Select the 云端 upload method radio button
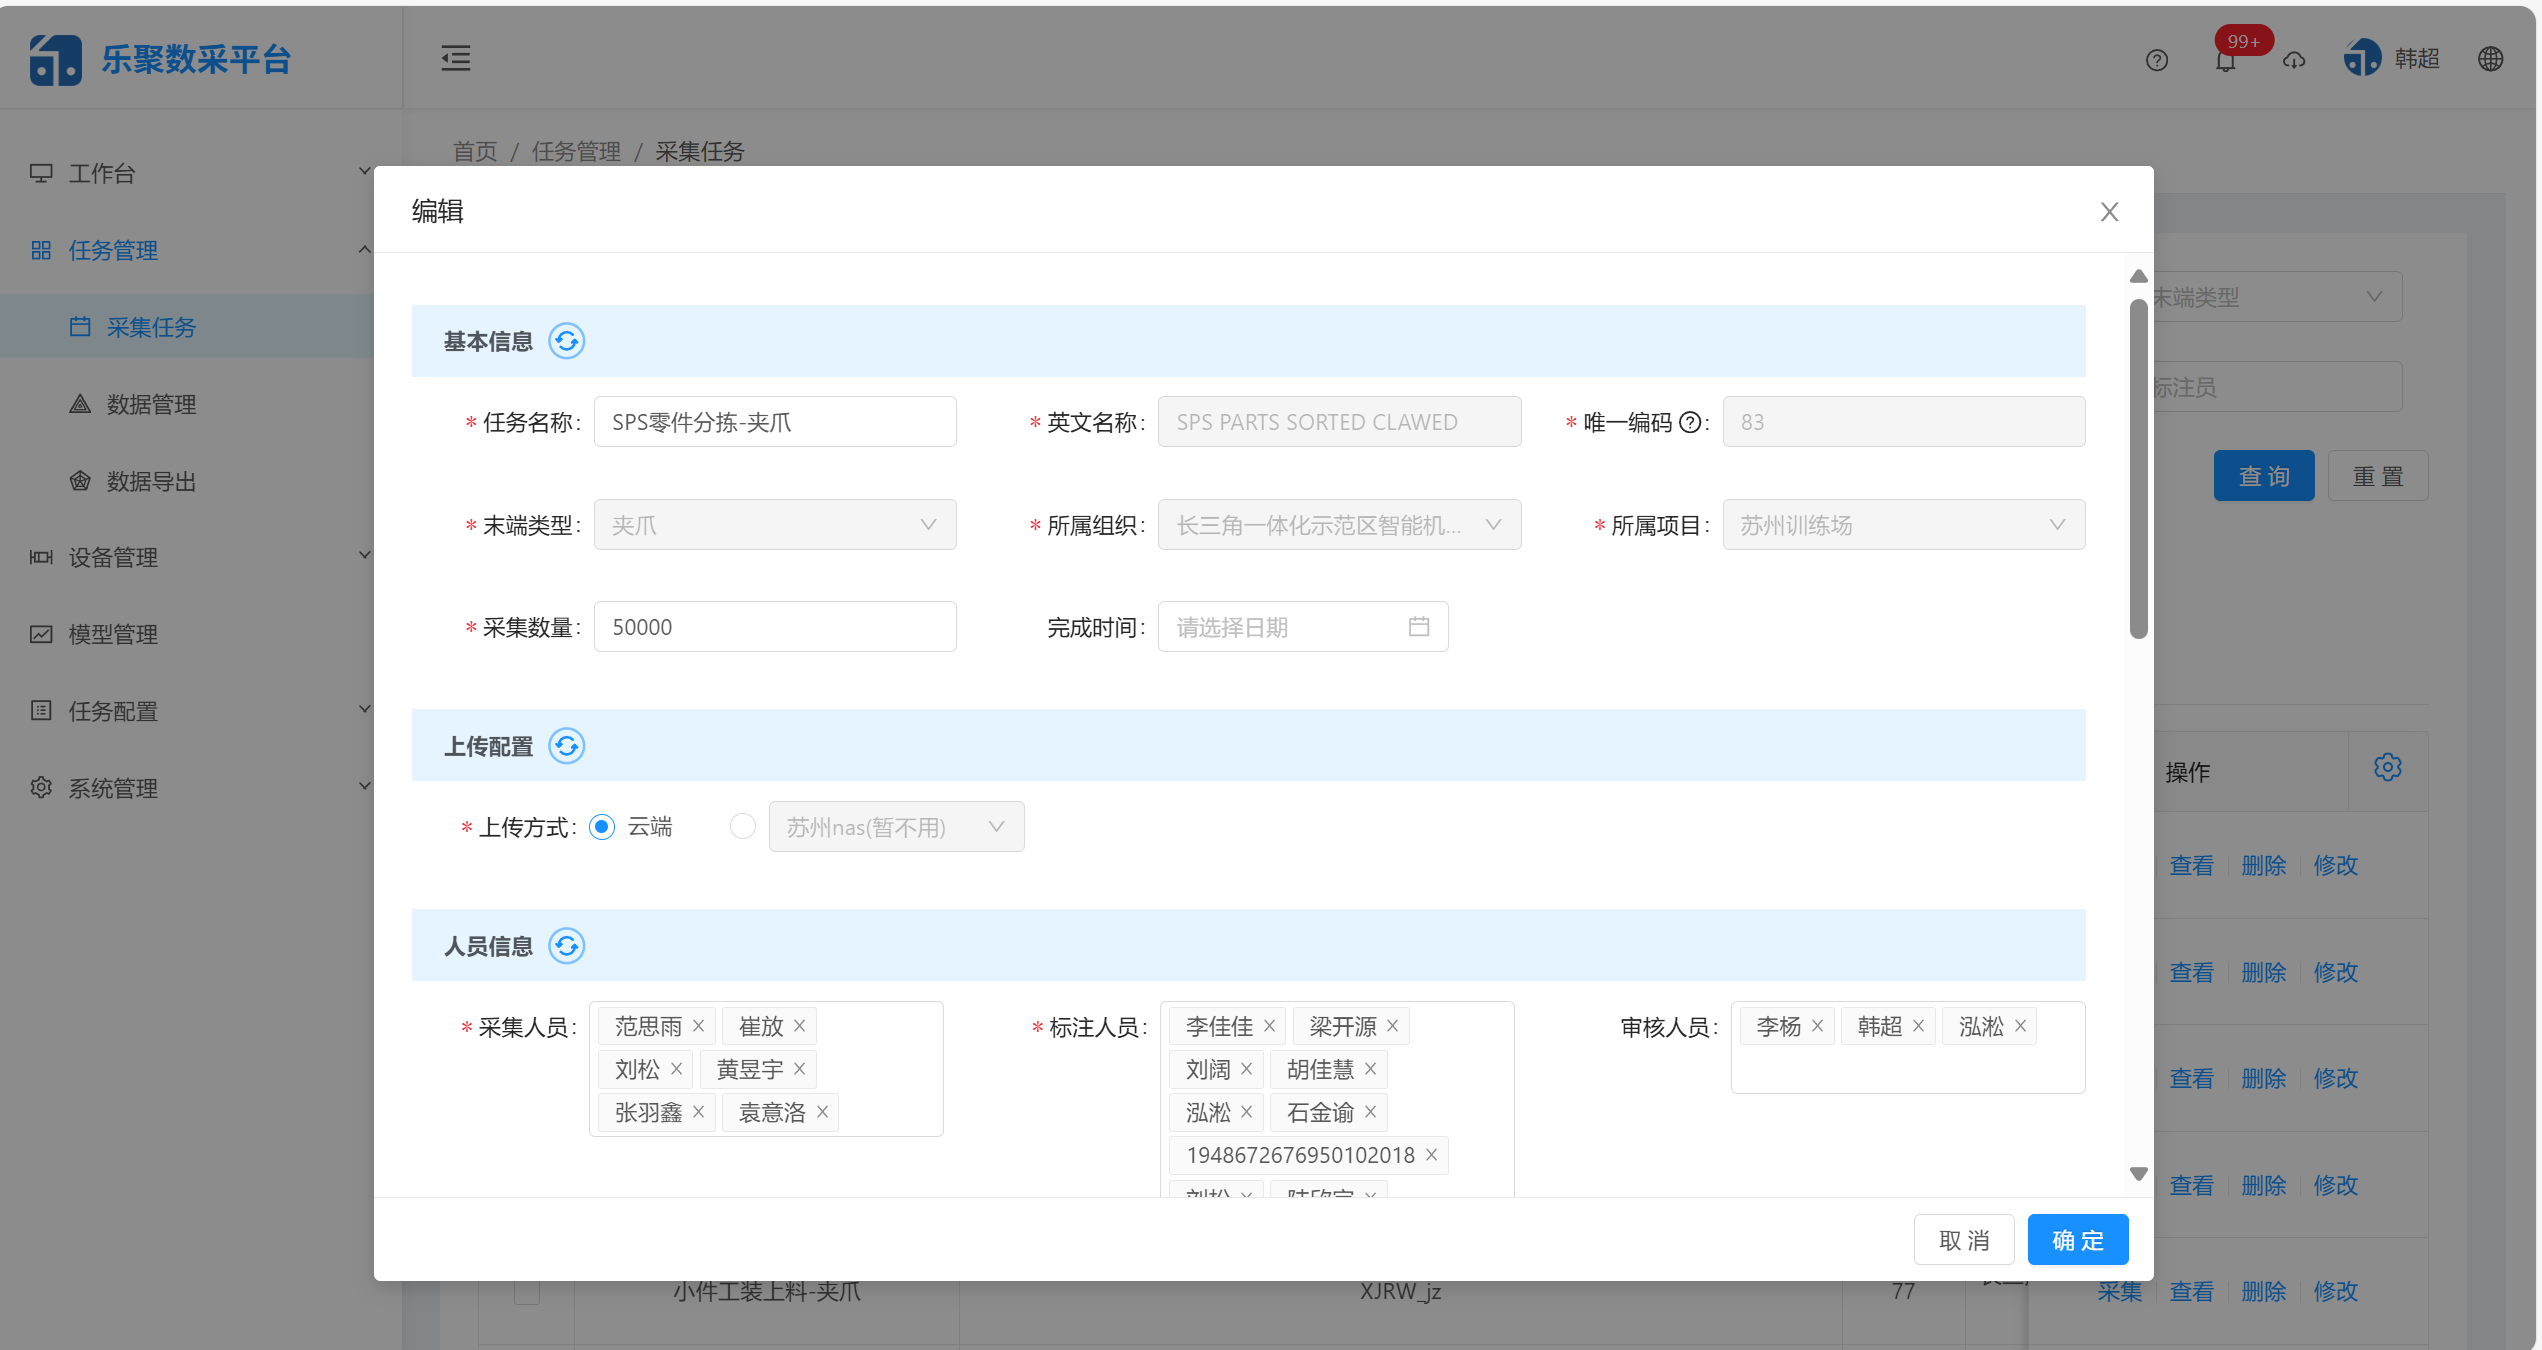 click(x=601, y=827)
